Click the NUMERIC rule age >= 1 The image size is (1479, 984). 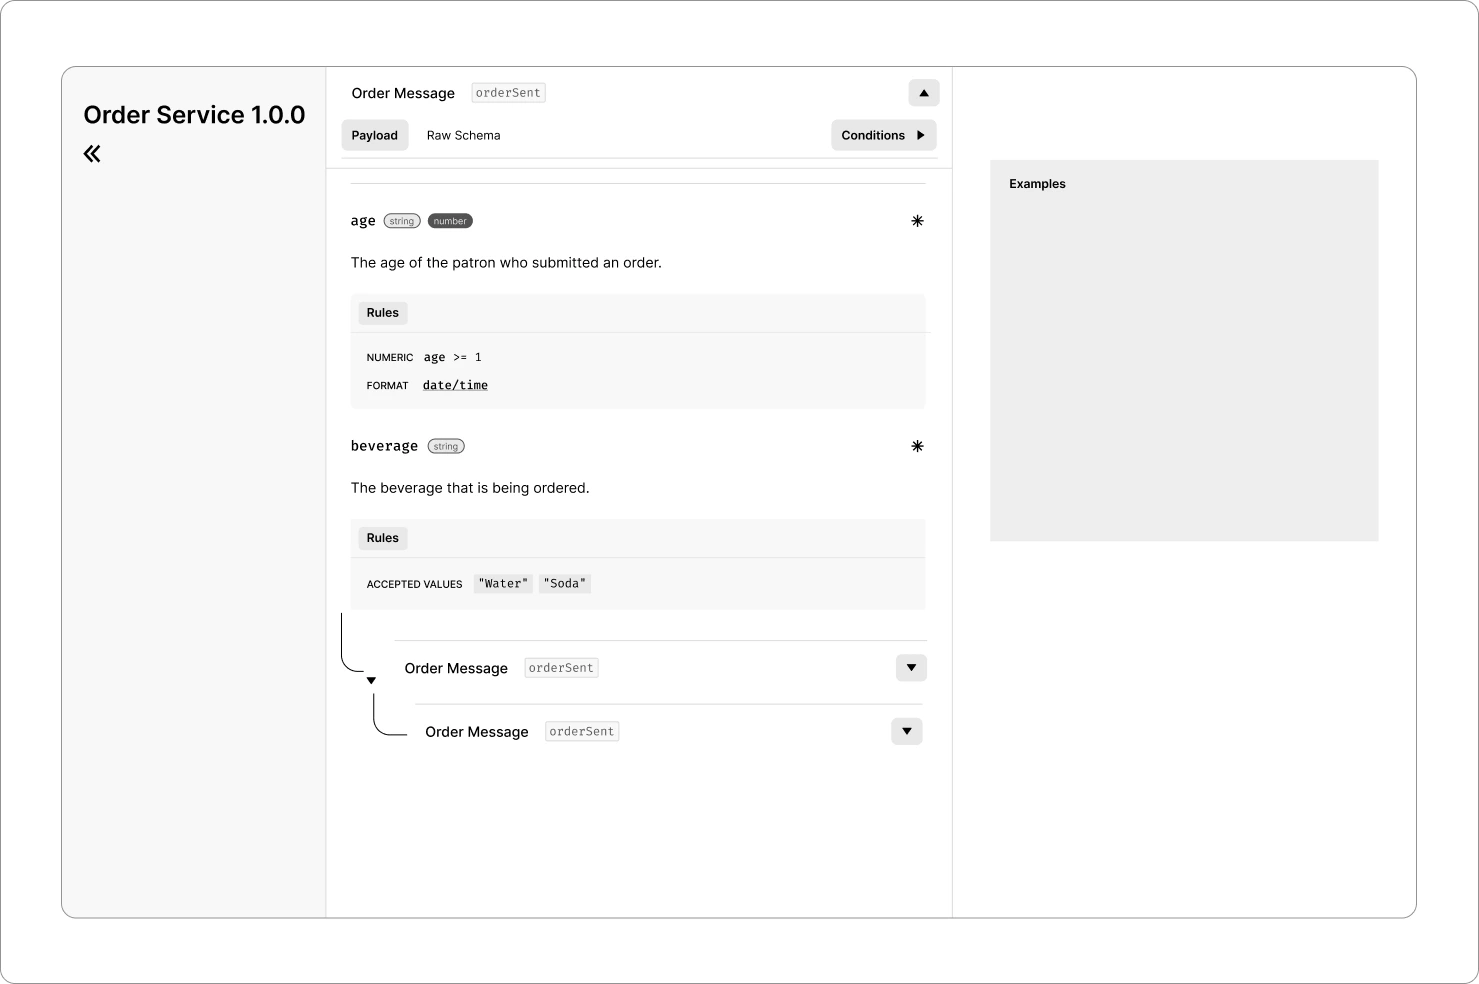coord(424,357)
